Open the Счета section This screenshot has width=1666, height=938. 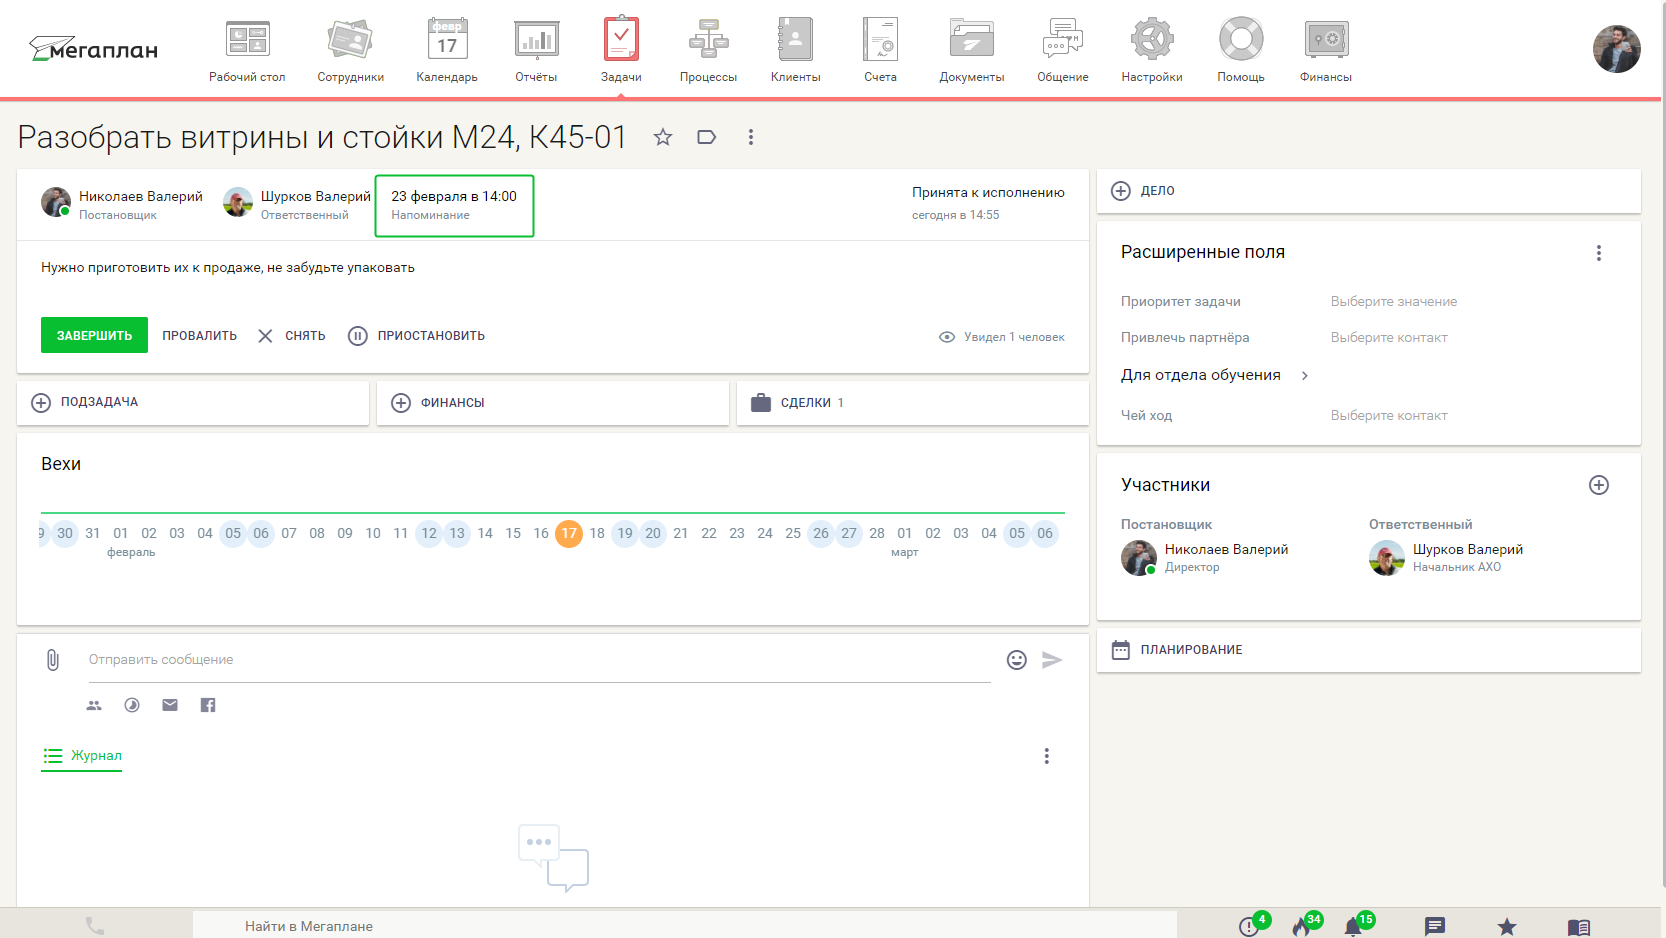click(x=880, y=50)
